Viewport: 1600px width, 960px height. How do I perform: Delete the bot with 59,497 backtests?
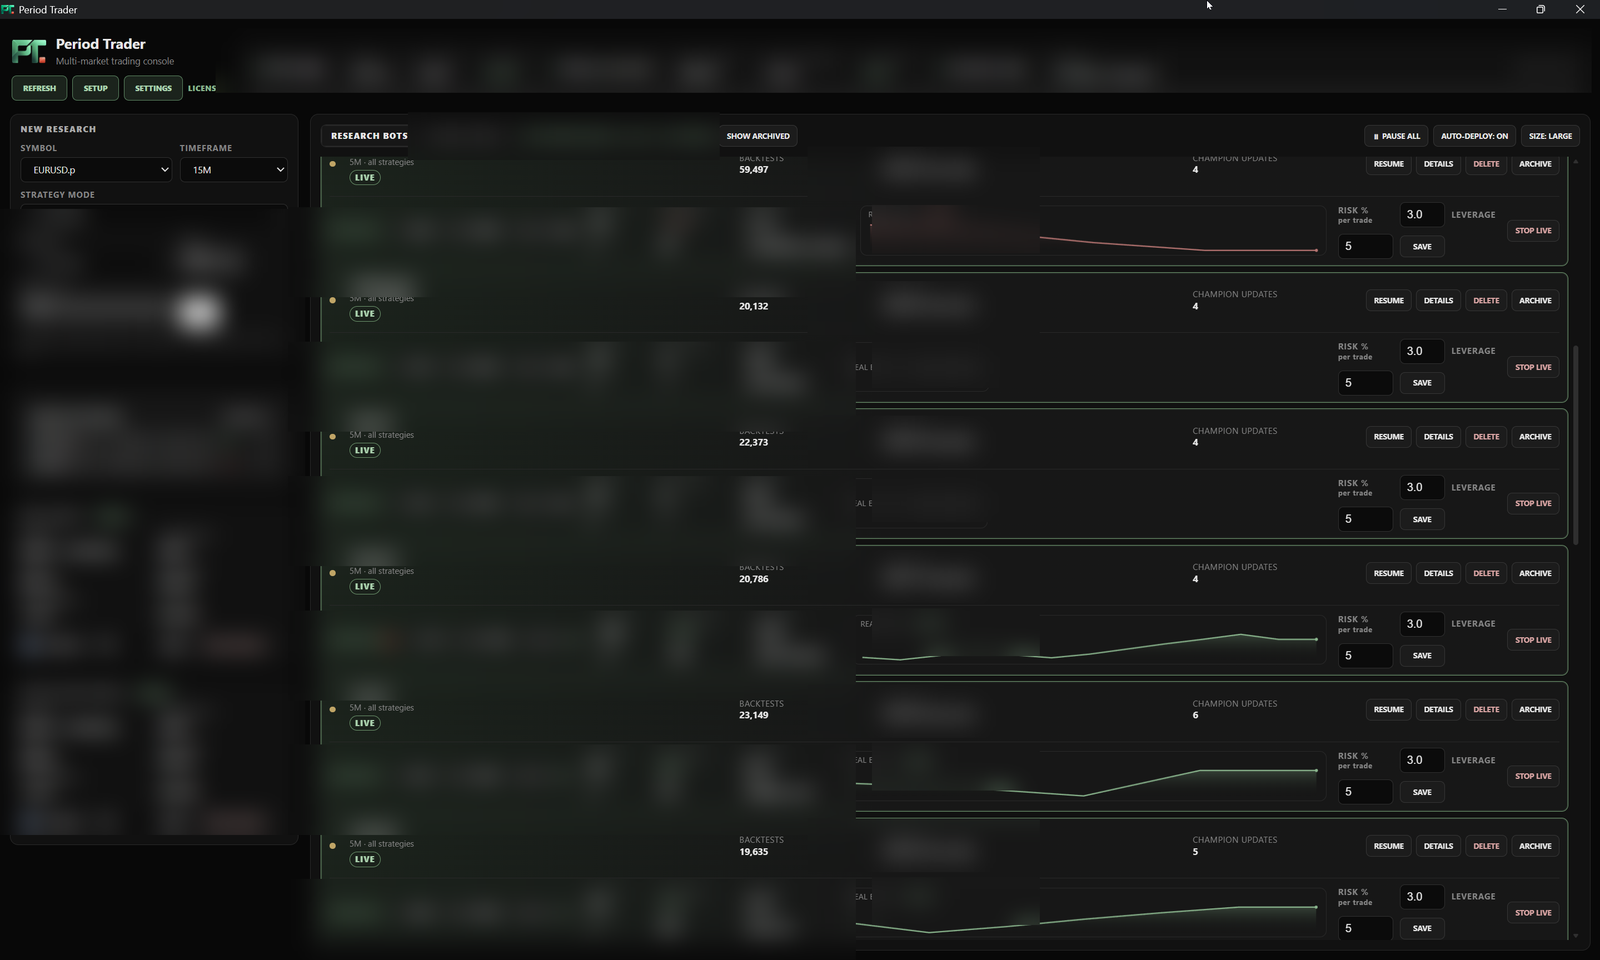click(1486, 164)
